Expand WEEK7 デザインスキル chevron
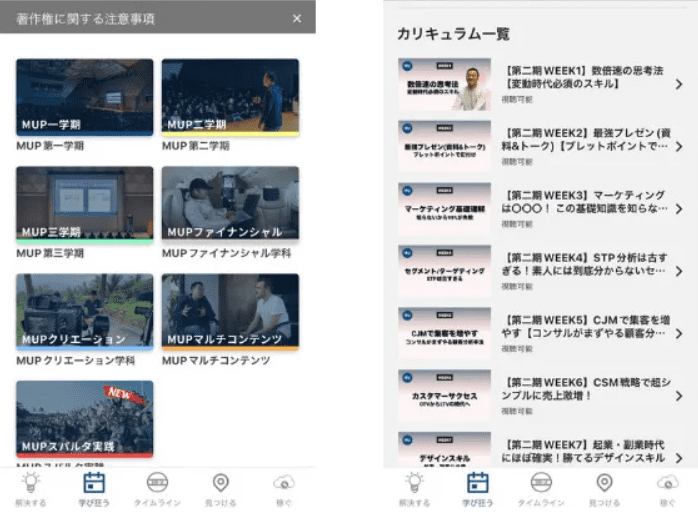 678,458
